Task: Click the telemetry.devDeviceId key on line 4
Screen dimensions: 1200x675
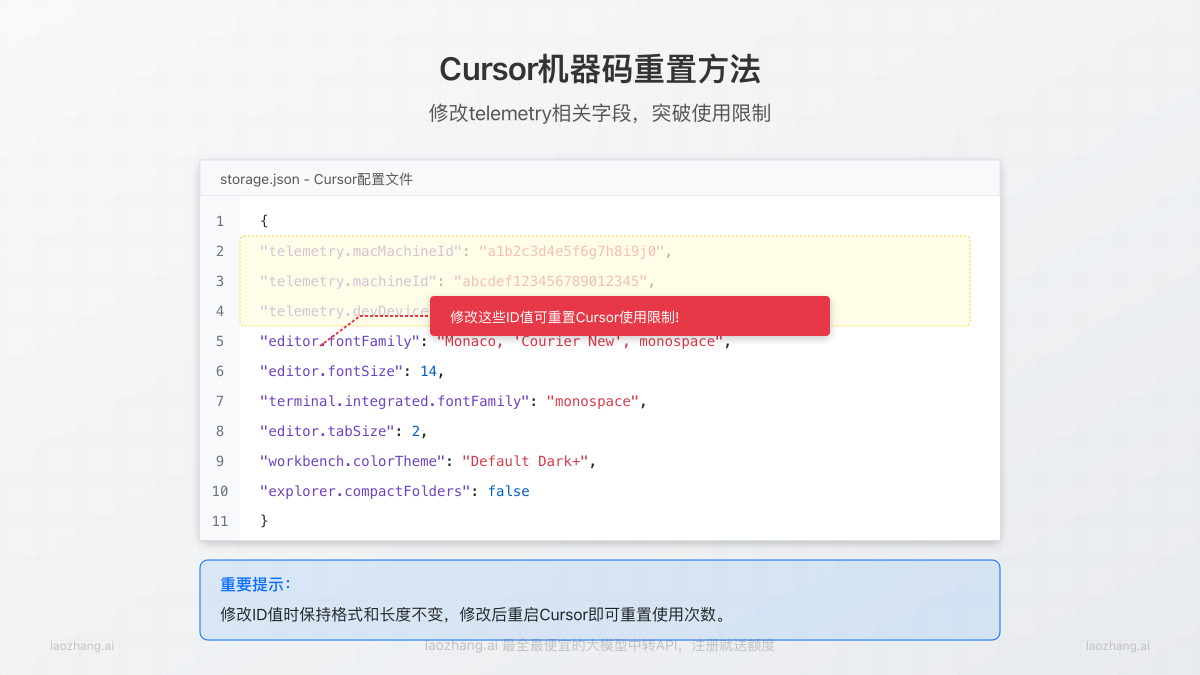Action: pyautogui.click(x=344, y=311)
